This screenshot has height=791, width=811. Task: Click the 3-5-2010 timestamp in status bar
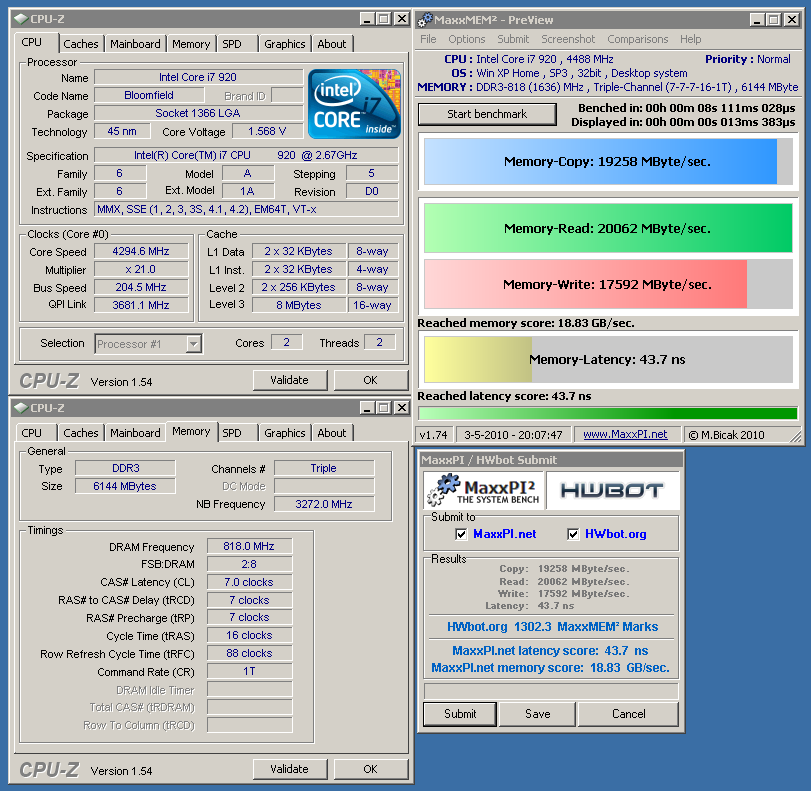pyautogui.click(x=513, y=435)
